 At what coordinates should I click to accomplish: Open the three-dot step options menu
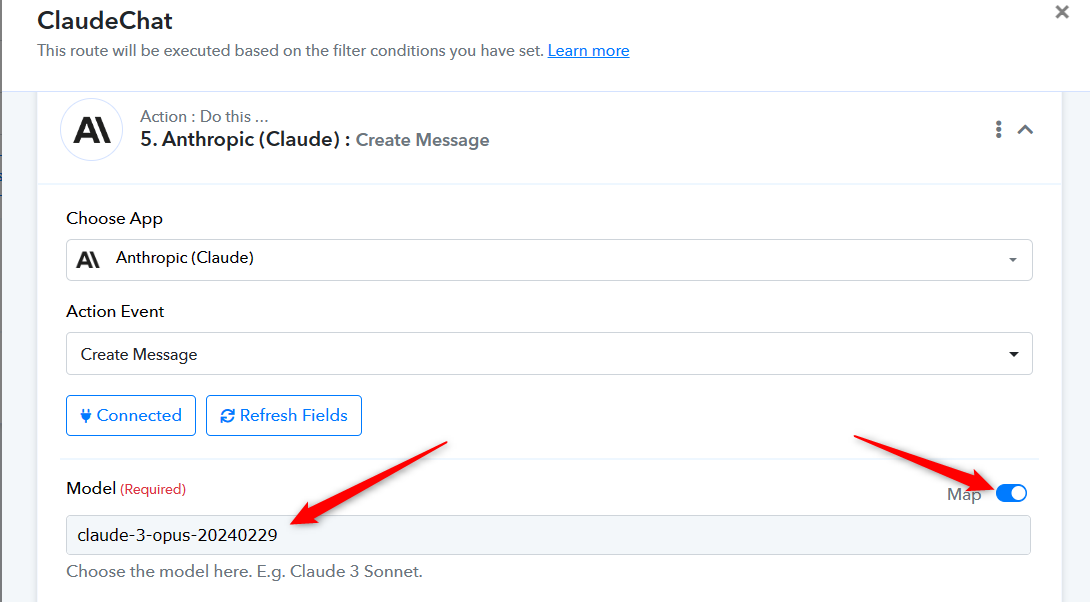click(x=998, y=129)
